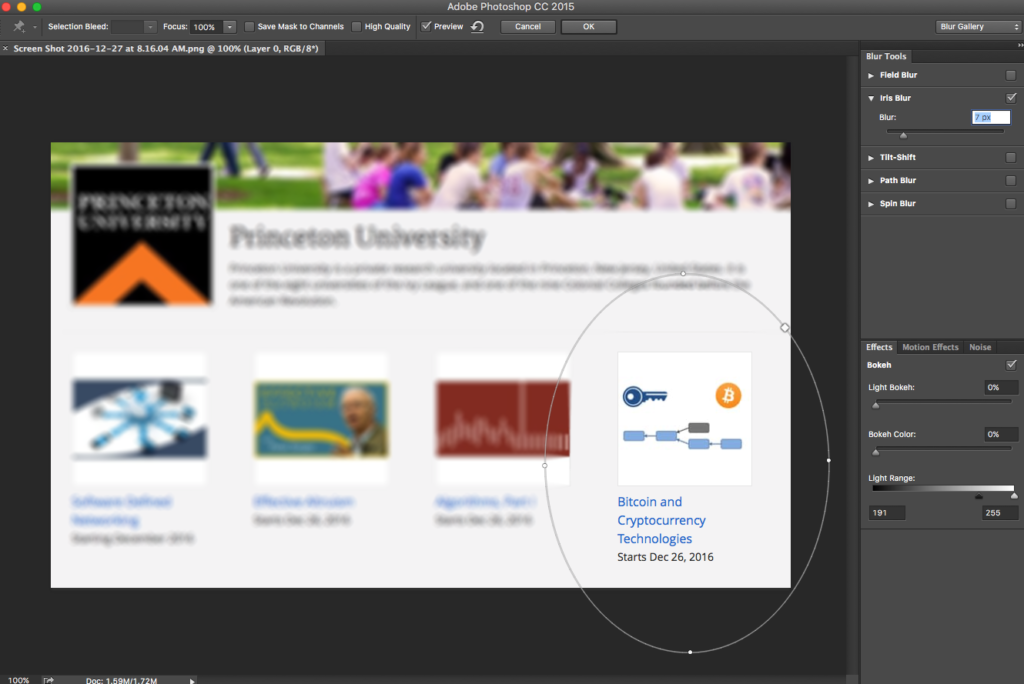Enable the Field Blur checkbox

pos(1011,75)
